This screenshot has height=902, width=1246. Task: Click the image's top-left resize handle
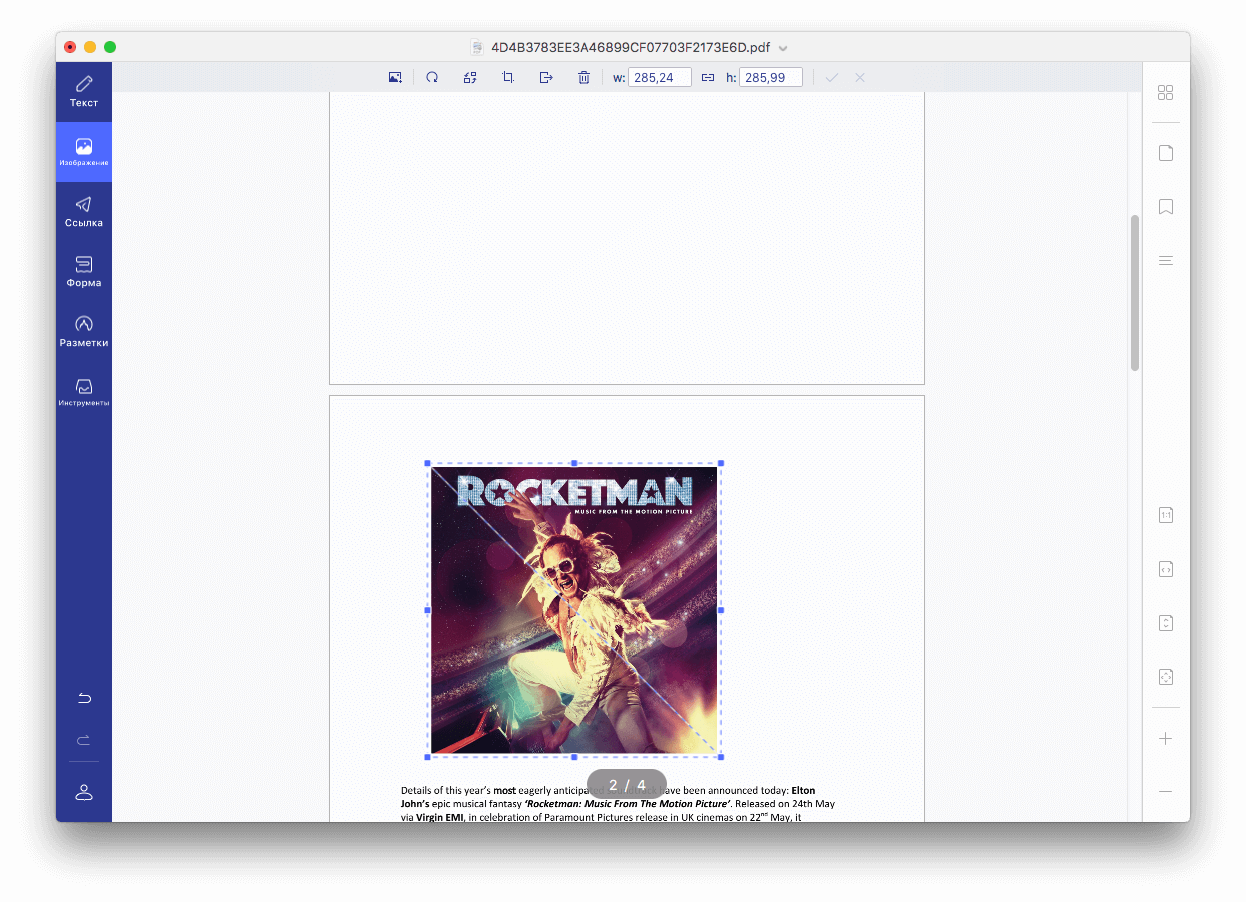point(428,464)
